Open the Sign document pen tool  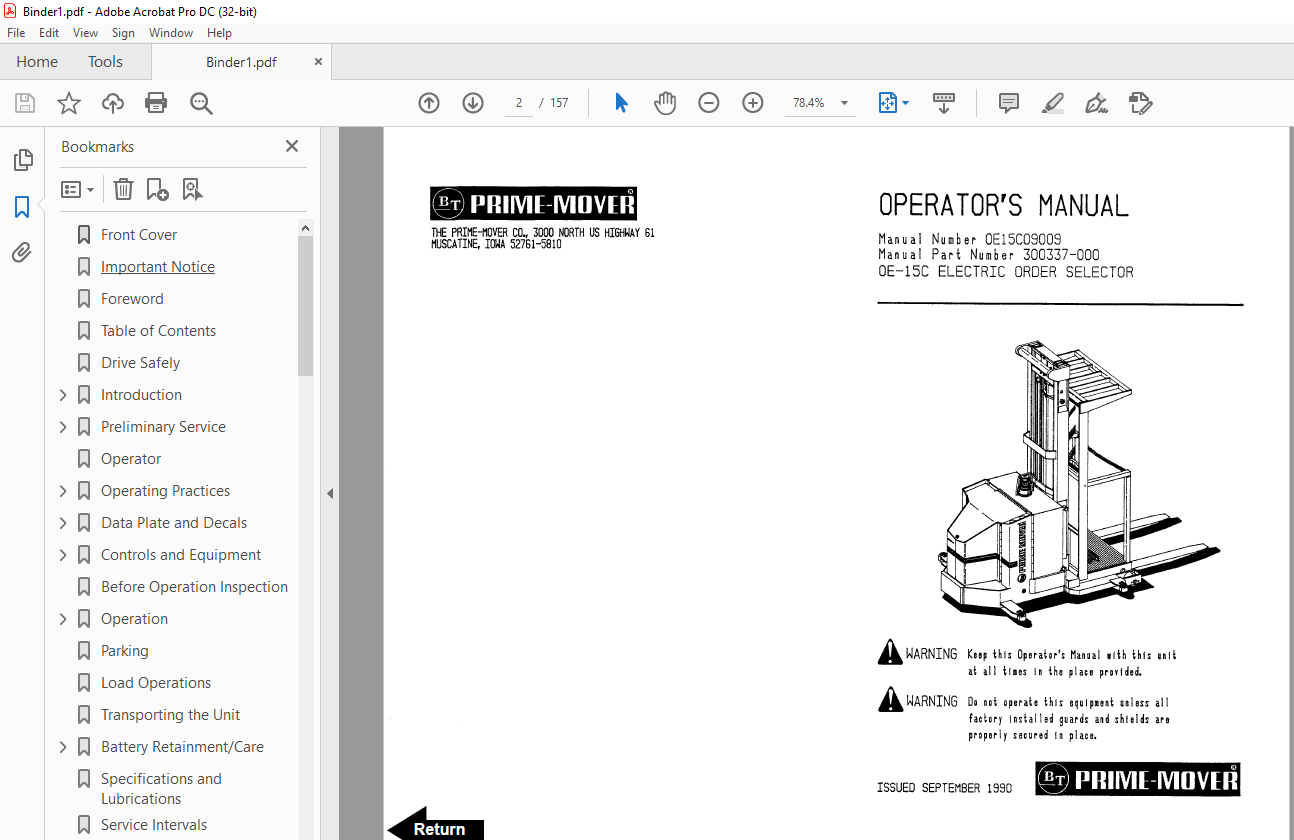1096,103
